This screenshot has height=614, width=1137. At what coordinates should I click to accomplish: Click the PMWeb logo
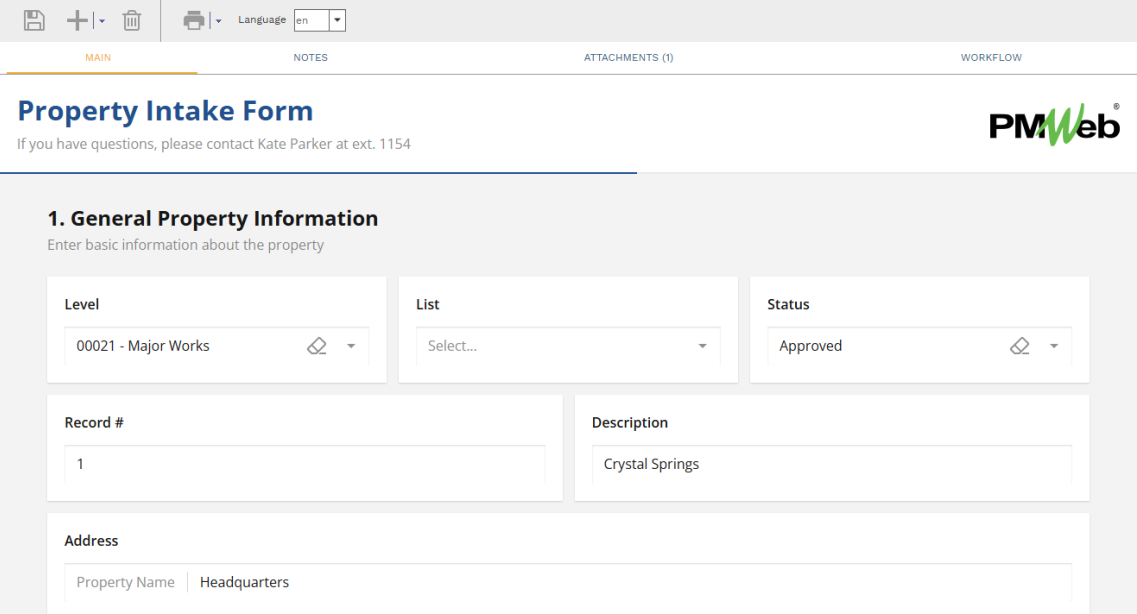[x=1054, y=126]
